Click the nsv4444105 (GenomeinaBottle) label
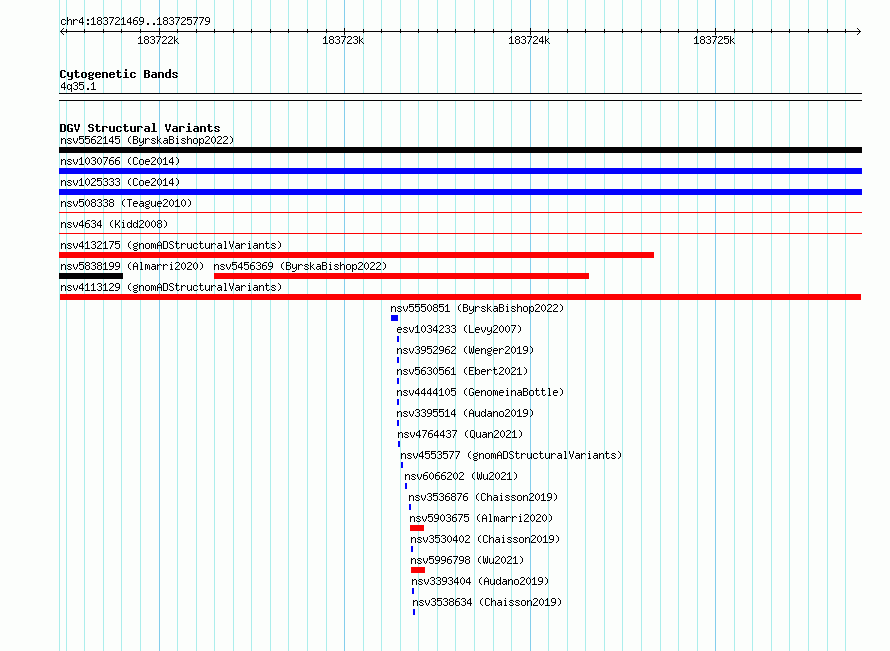 click(x=480, y=392)
